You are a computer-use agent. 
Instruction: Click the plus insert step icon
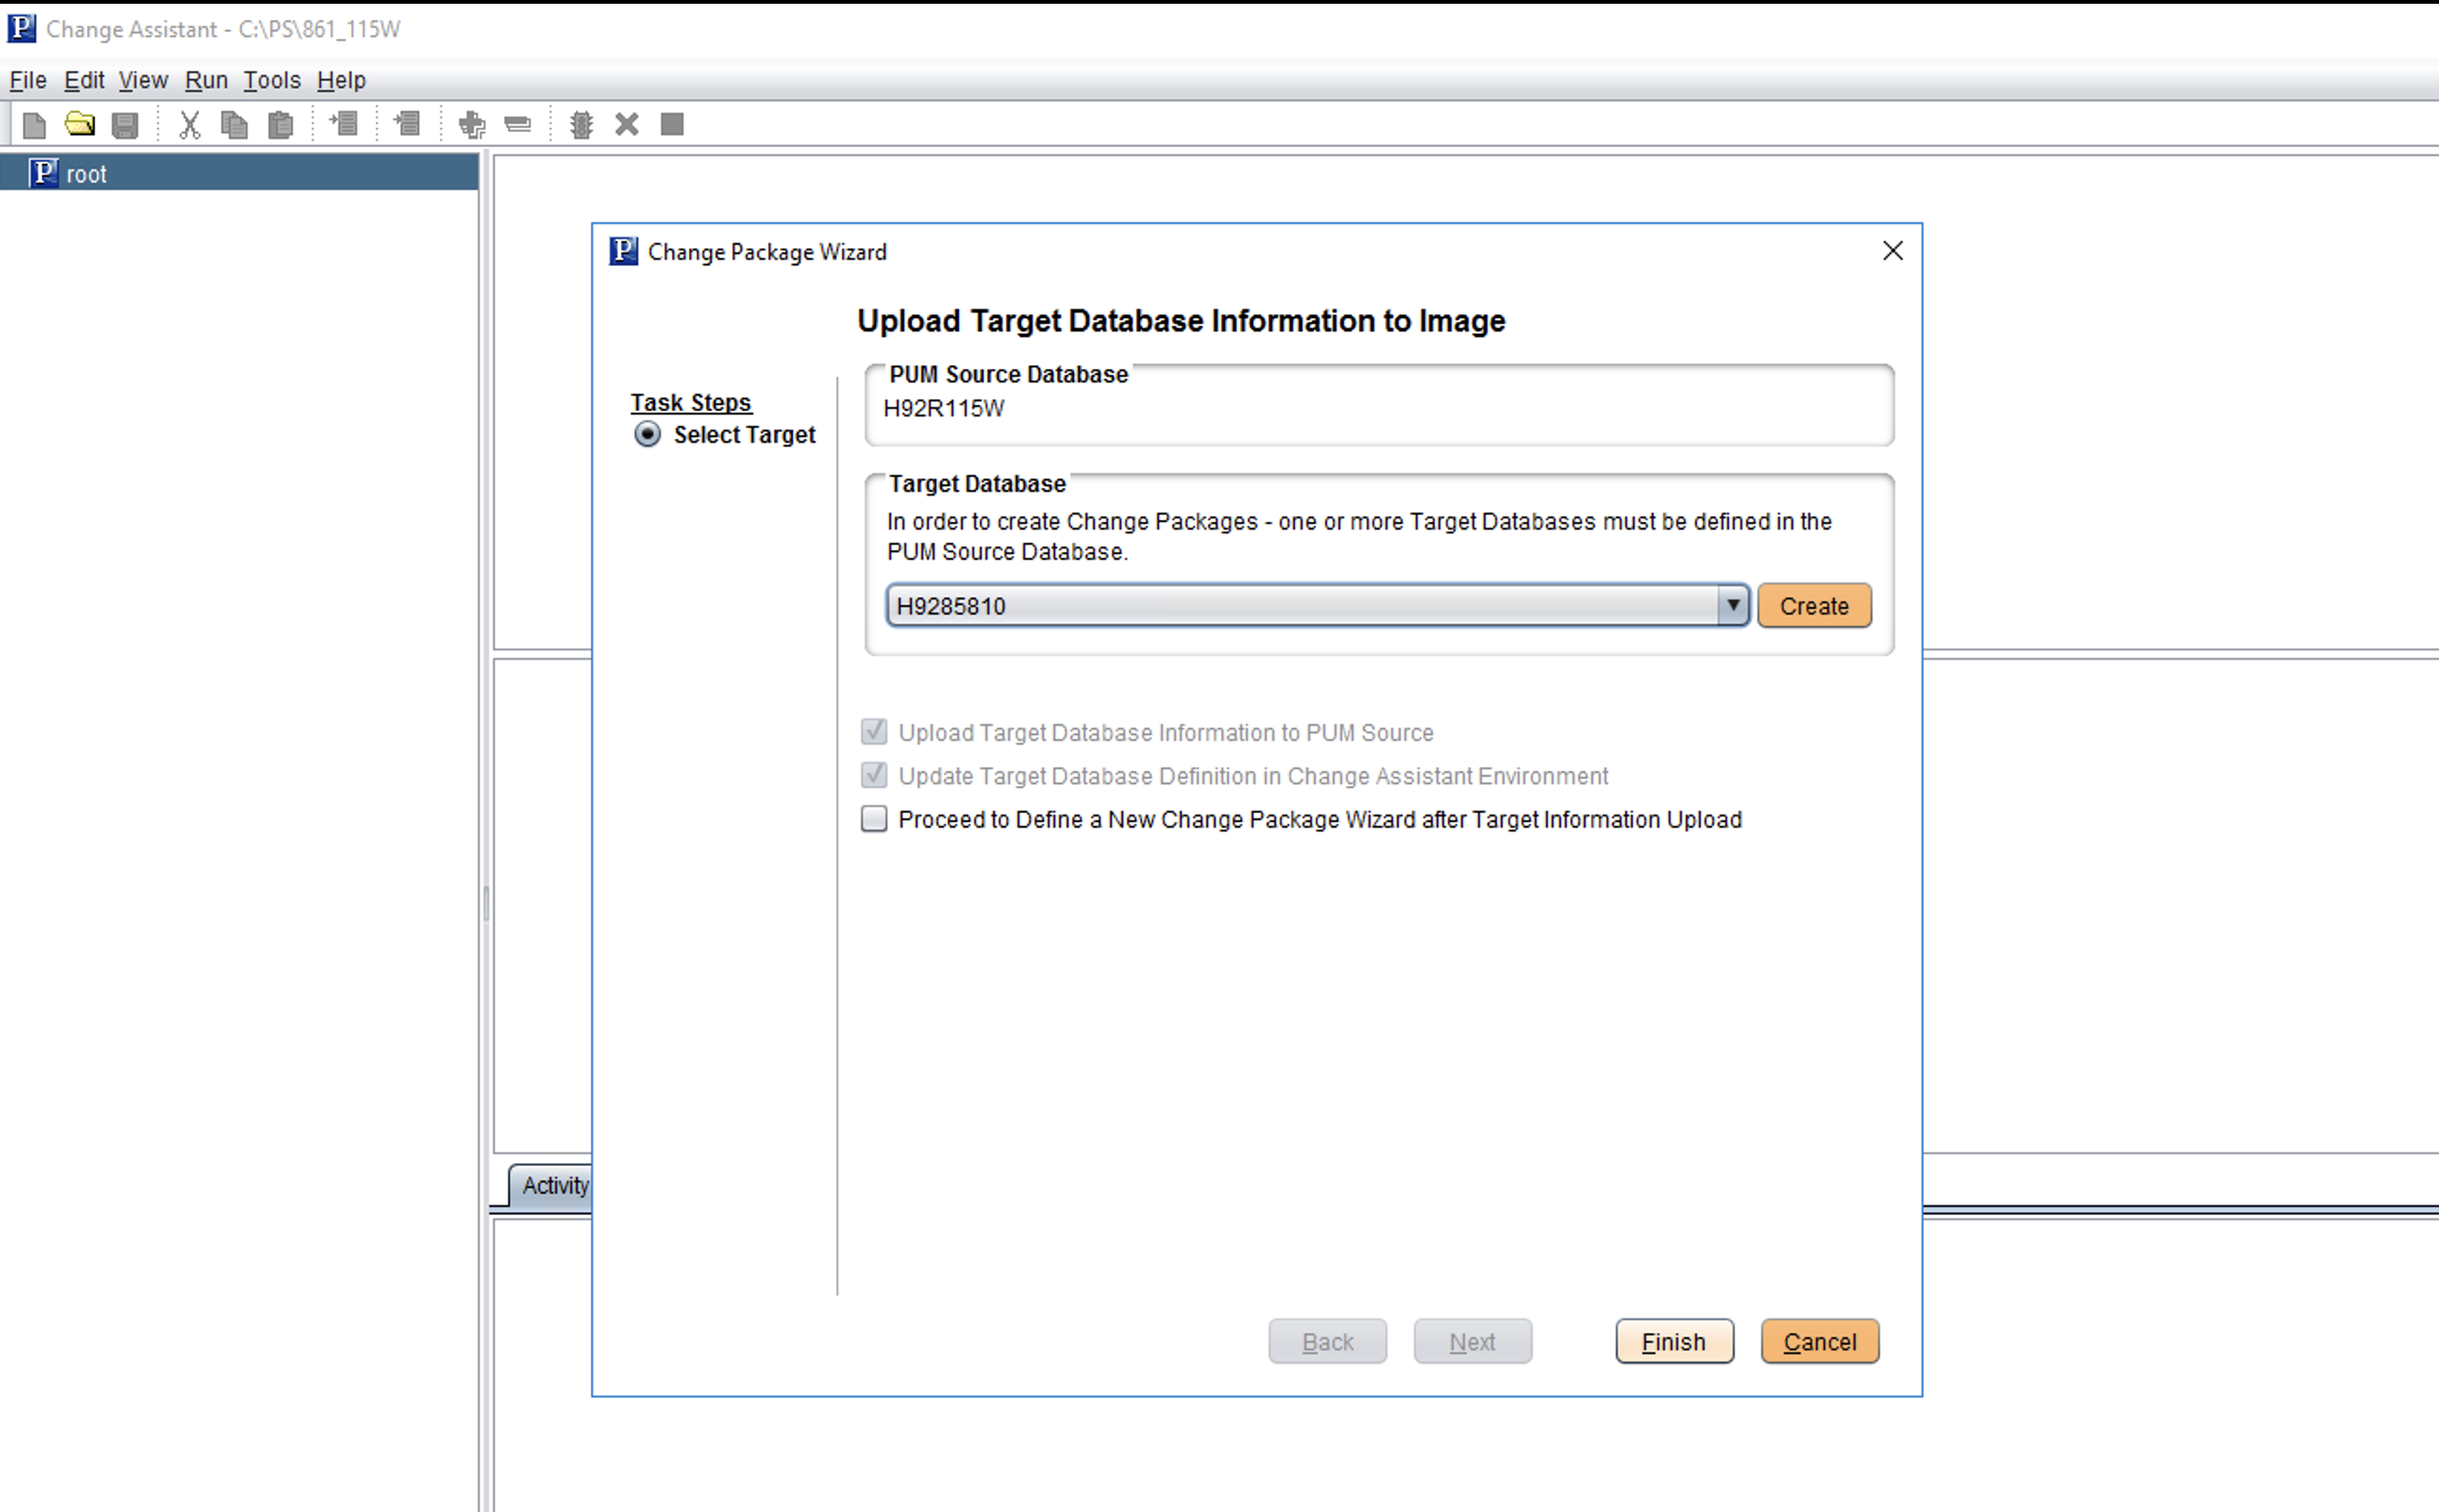click(471, 125)
